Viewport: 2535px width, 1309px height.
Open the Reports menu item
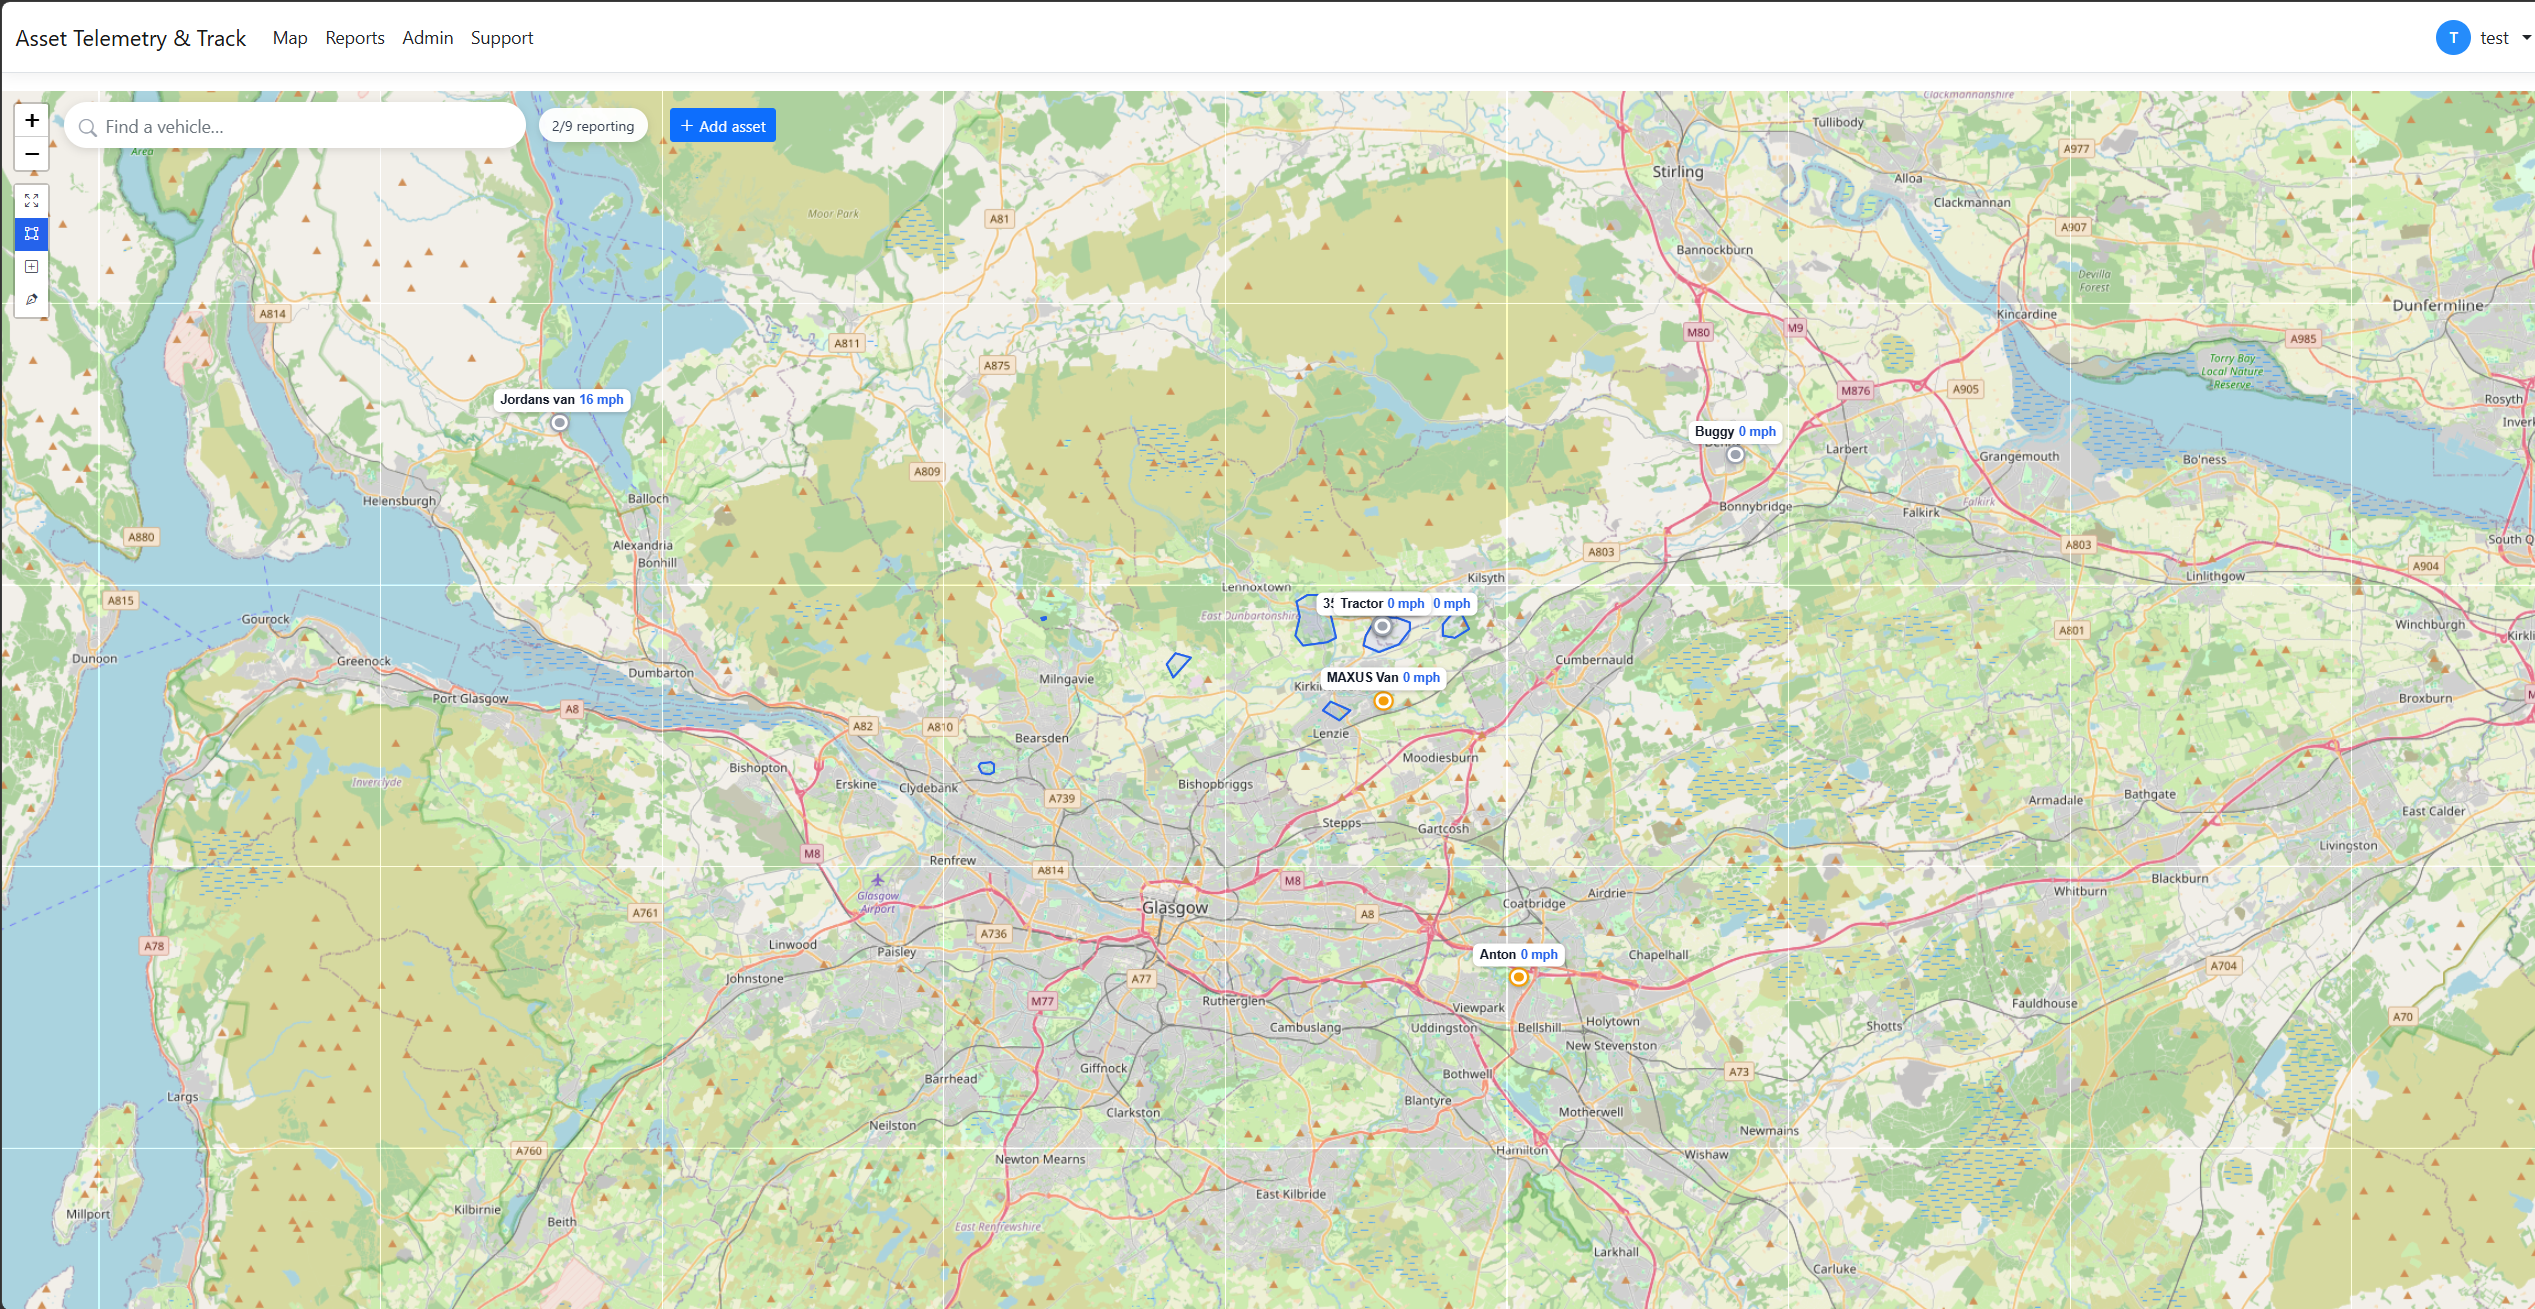point(355,38)
